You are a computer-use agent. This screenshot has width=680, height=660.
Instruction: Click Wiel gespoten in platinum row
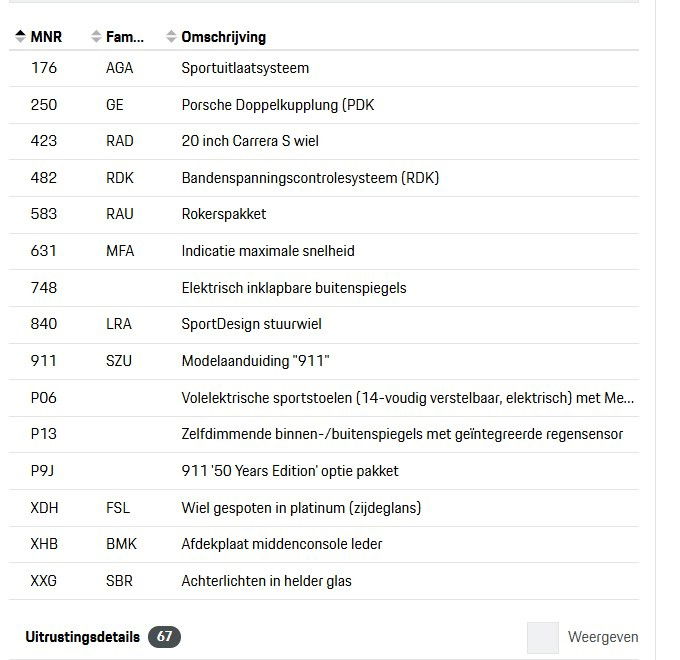pos(301,508)
